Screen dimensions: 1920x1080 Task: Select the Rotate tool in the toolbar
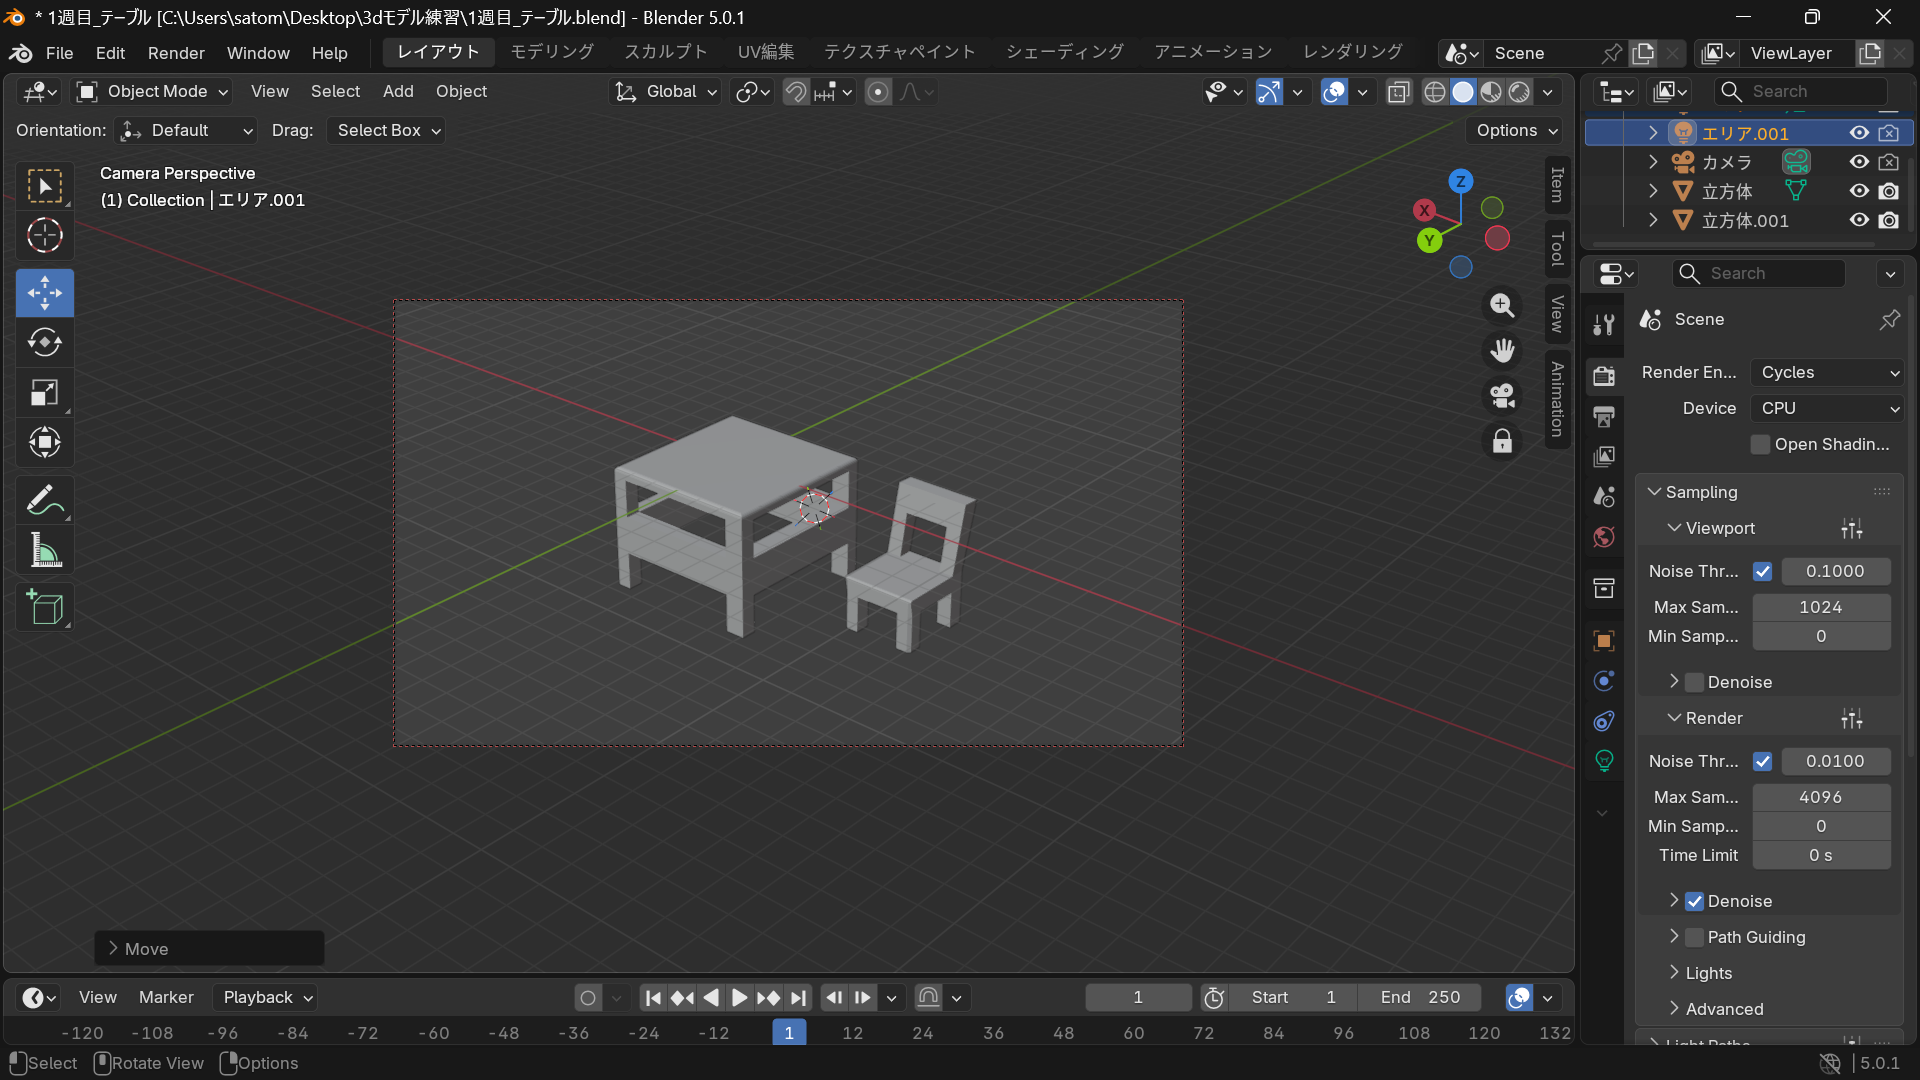44,343
